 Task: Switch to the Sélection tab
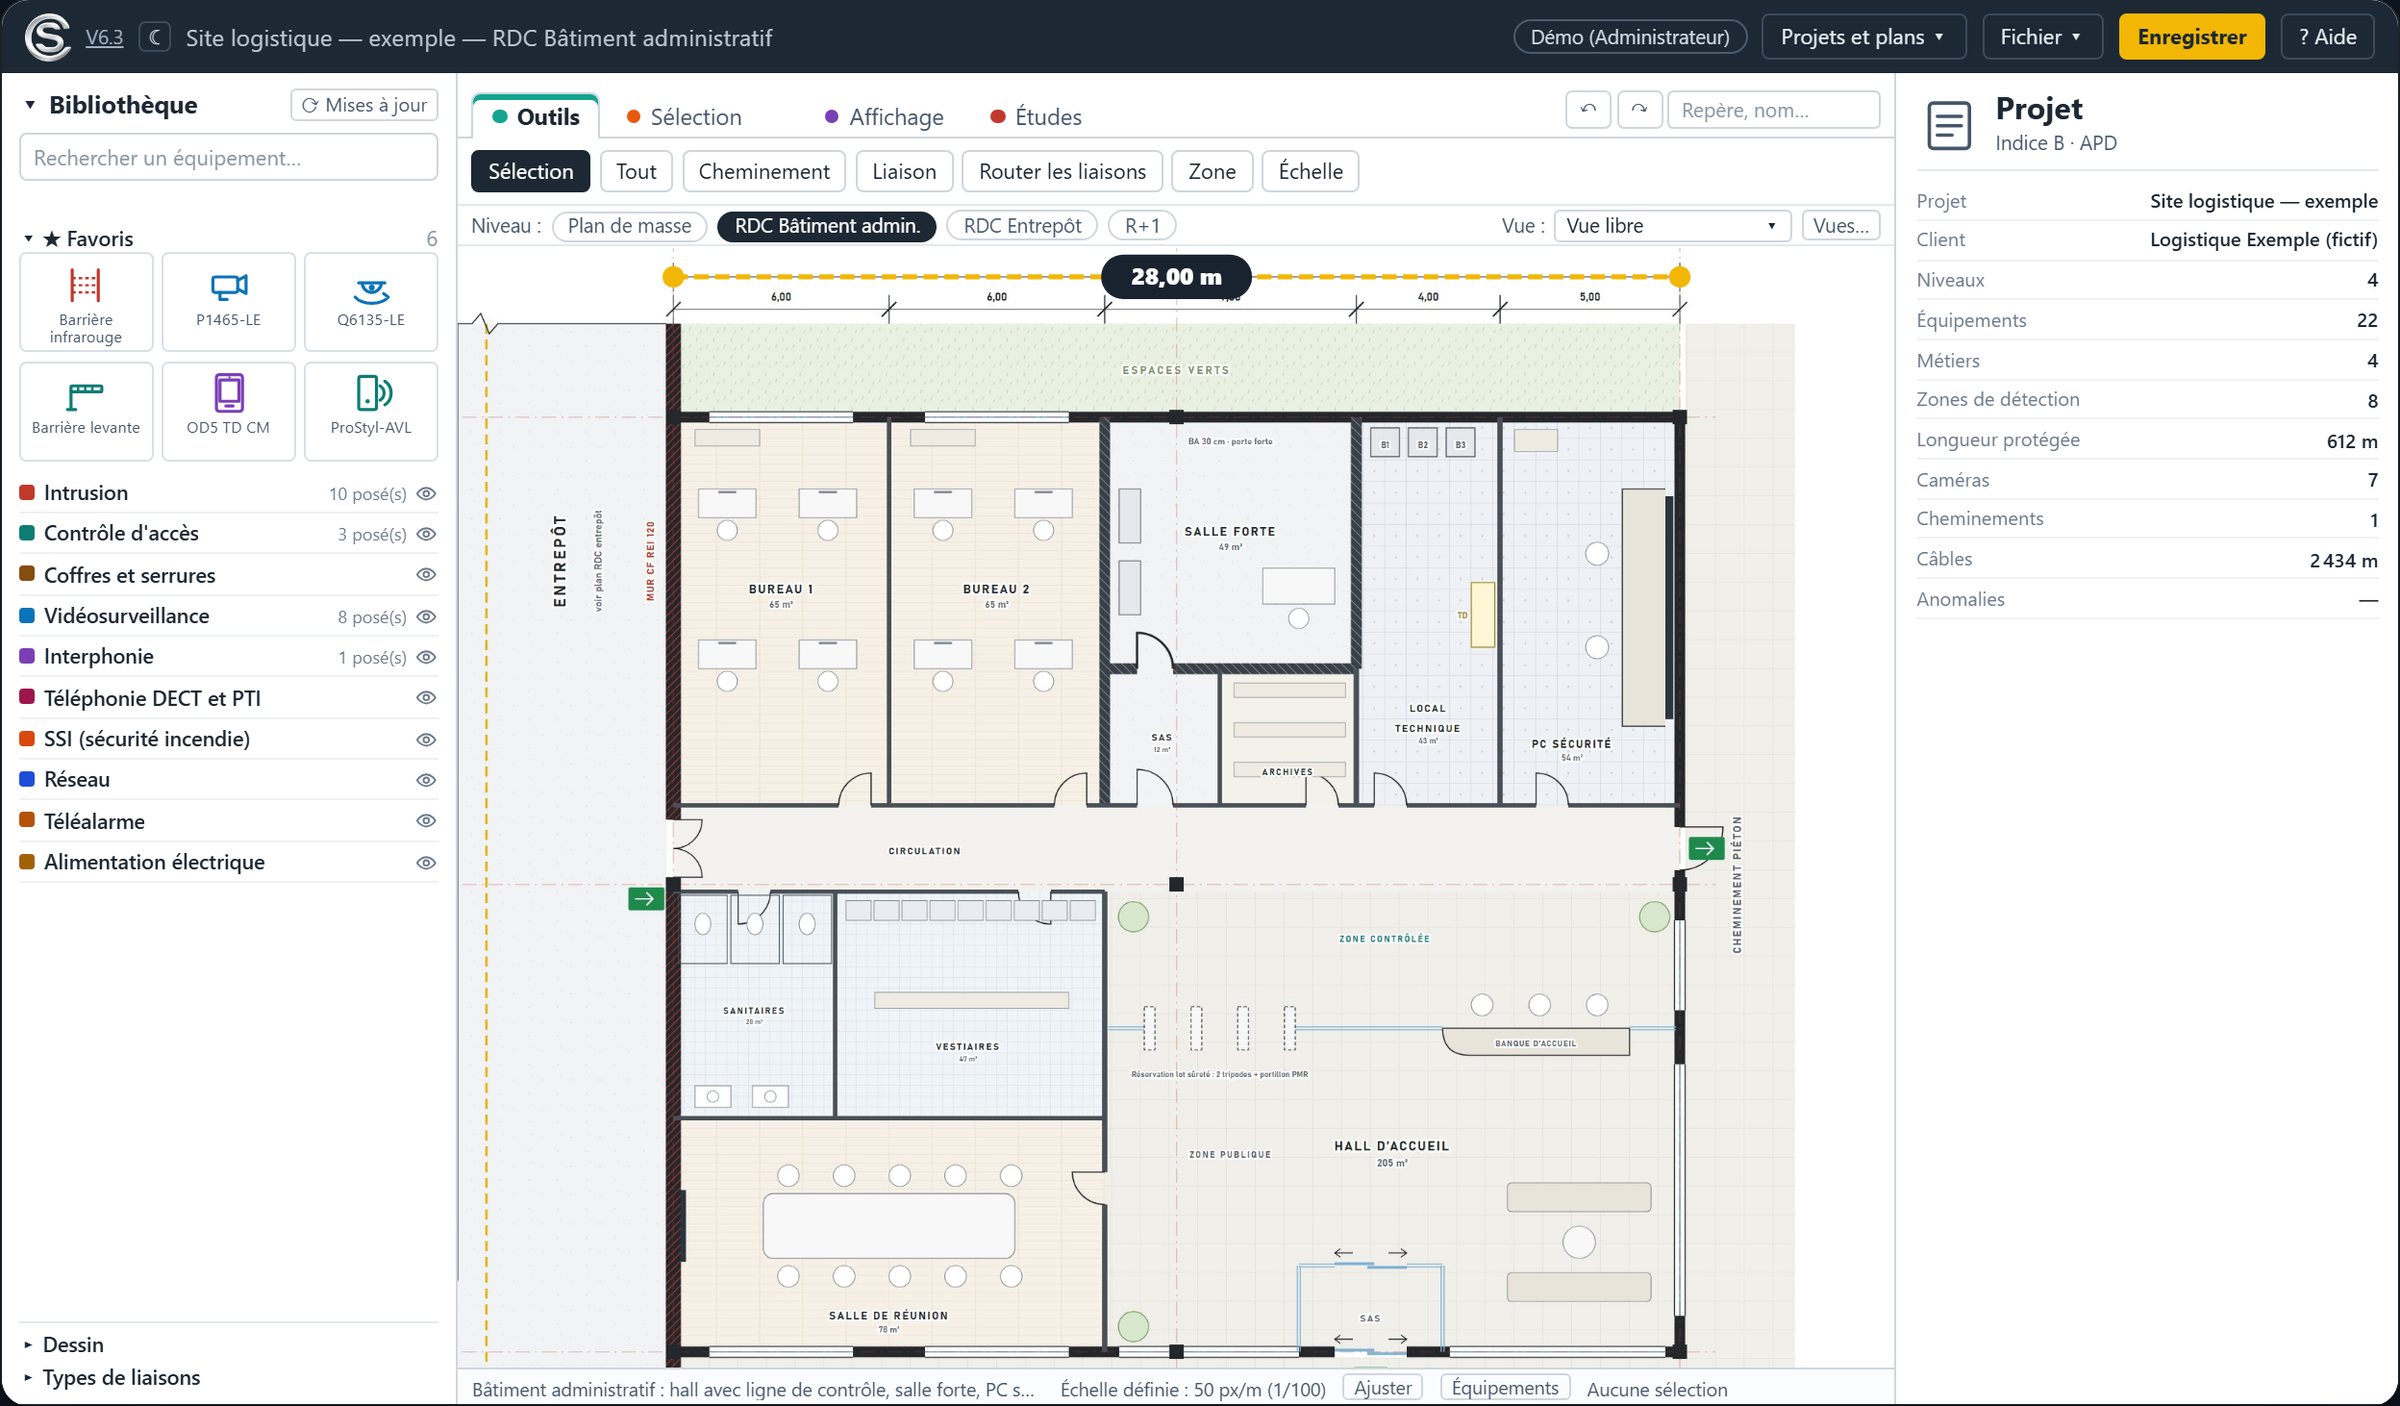tap(684, 117)
